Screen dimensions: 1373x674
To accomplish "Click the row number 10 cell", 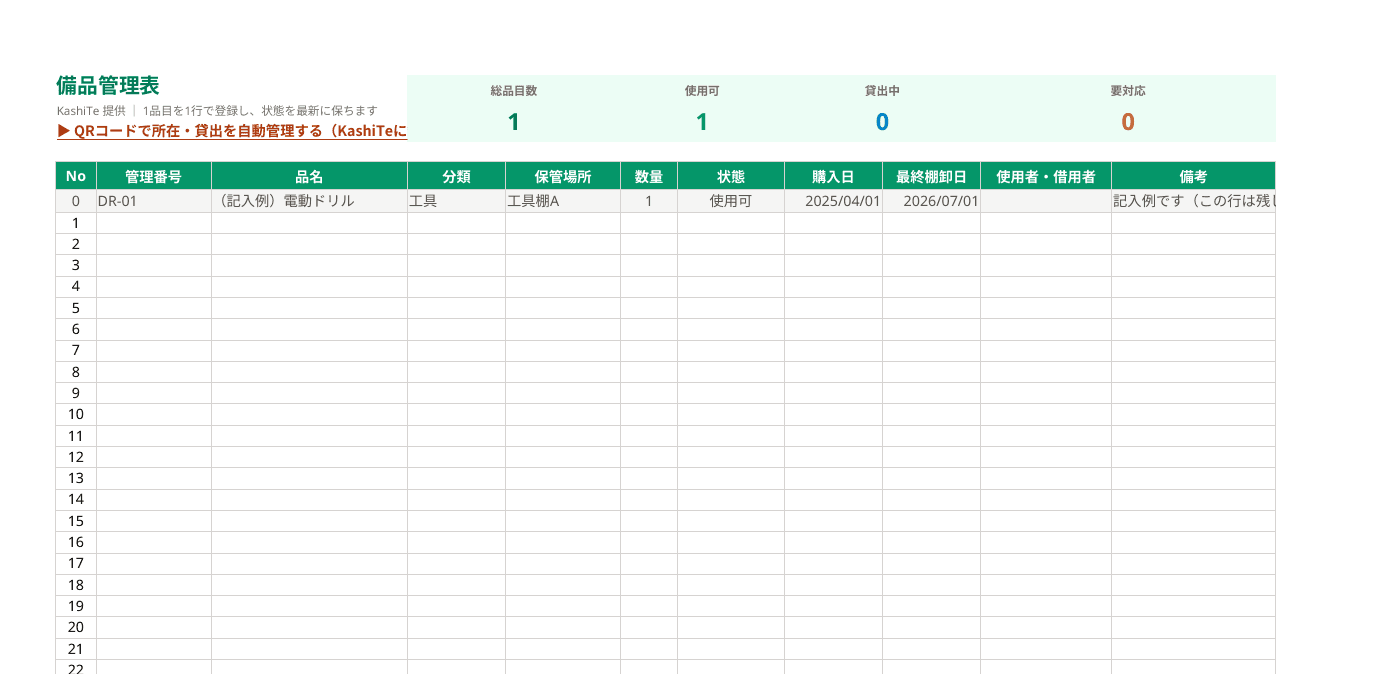I will pos(76,414).
